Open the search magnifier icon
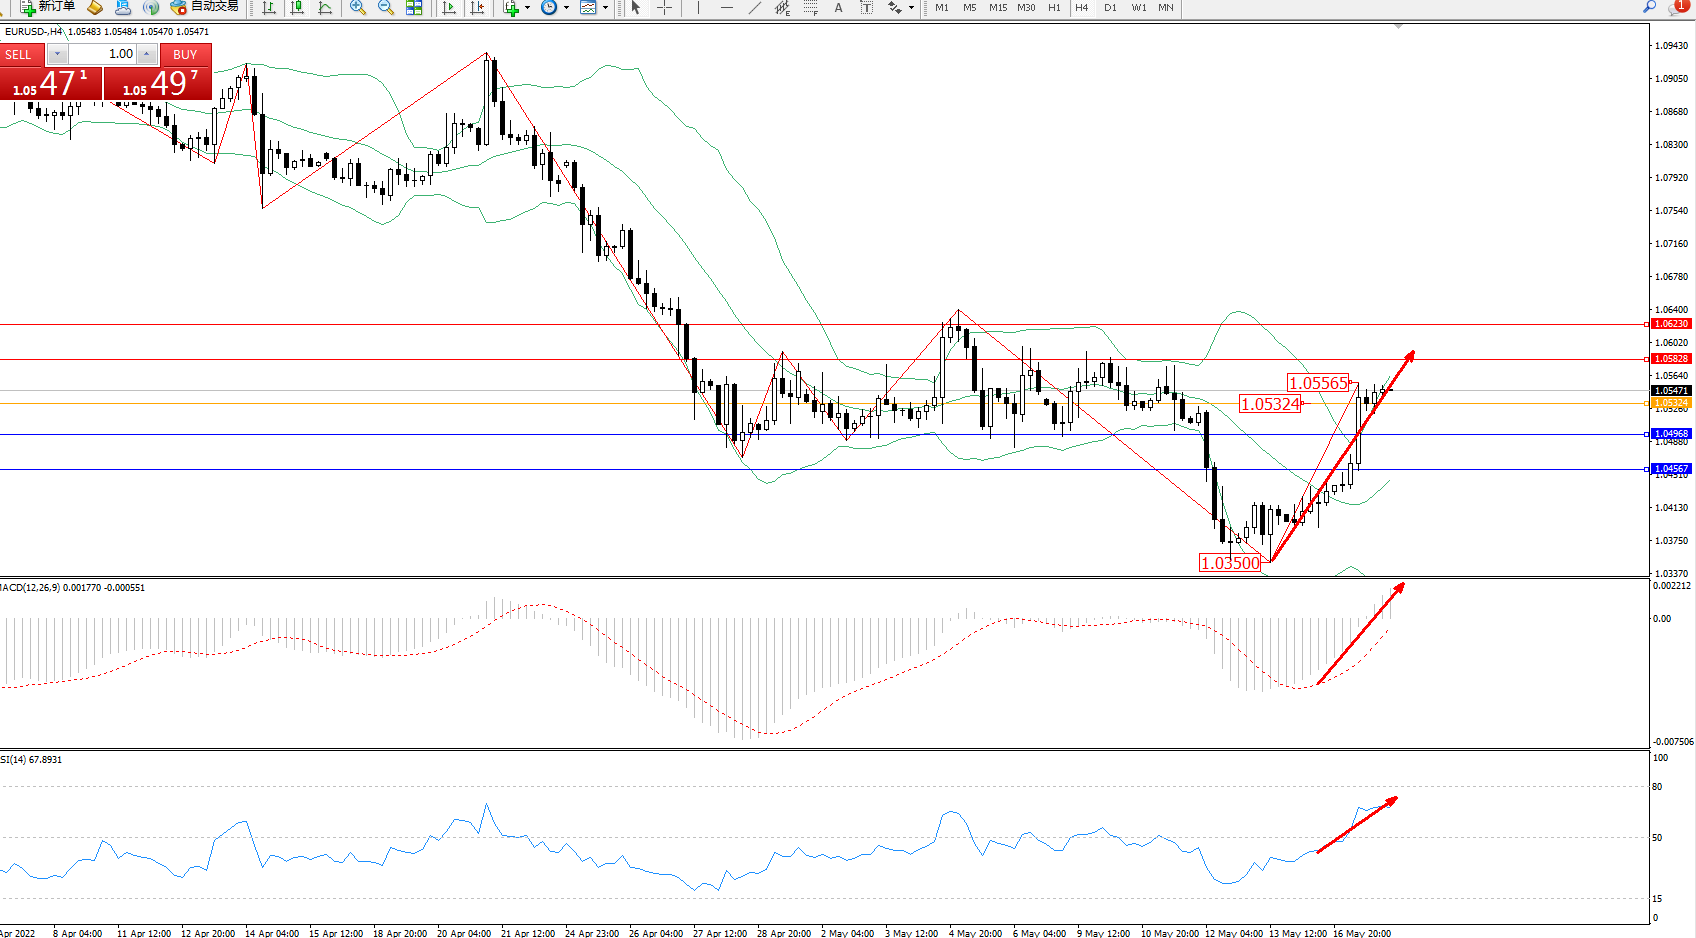The image size is (1696, 938). (1649, 7)
